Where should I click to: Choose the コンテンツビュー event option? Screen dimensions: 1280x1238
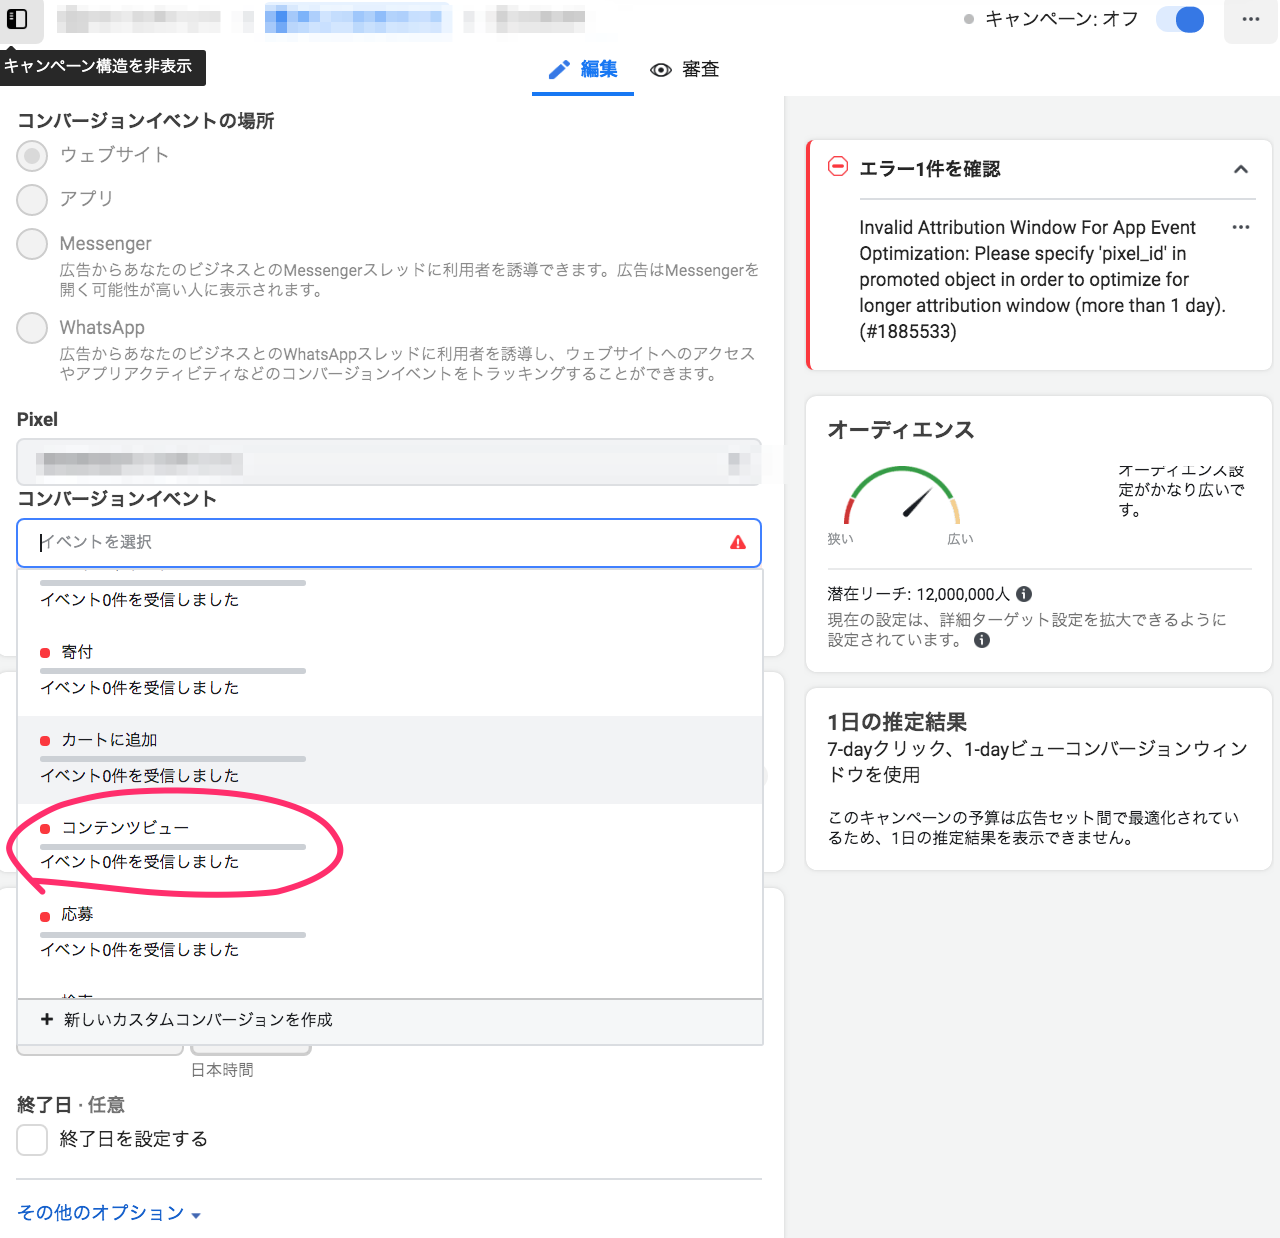pyautogui.click(x=390, y=846)
